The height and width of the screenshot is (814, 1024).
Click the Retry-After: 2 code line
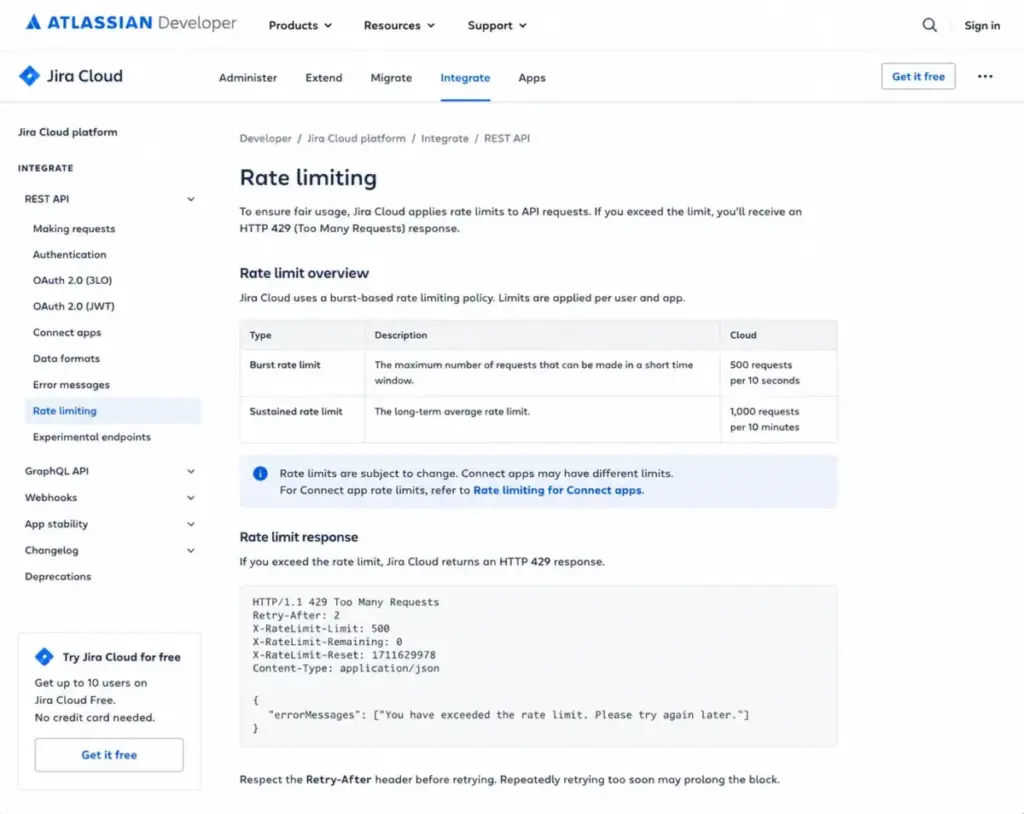[x=296, y=615]
